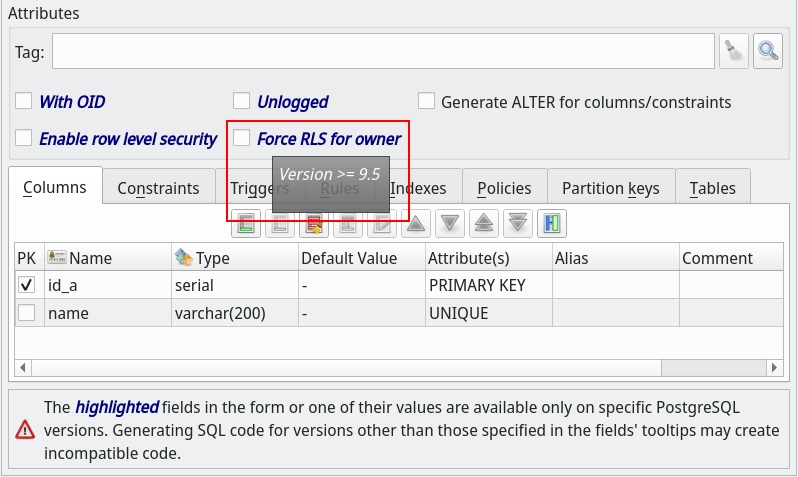798x477 pixels.
Task: Click inside the Tag input field
Action: pyautogui.click(x=383, y=51)
